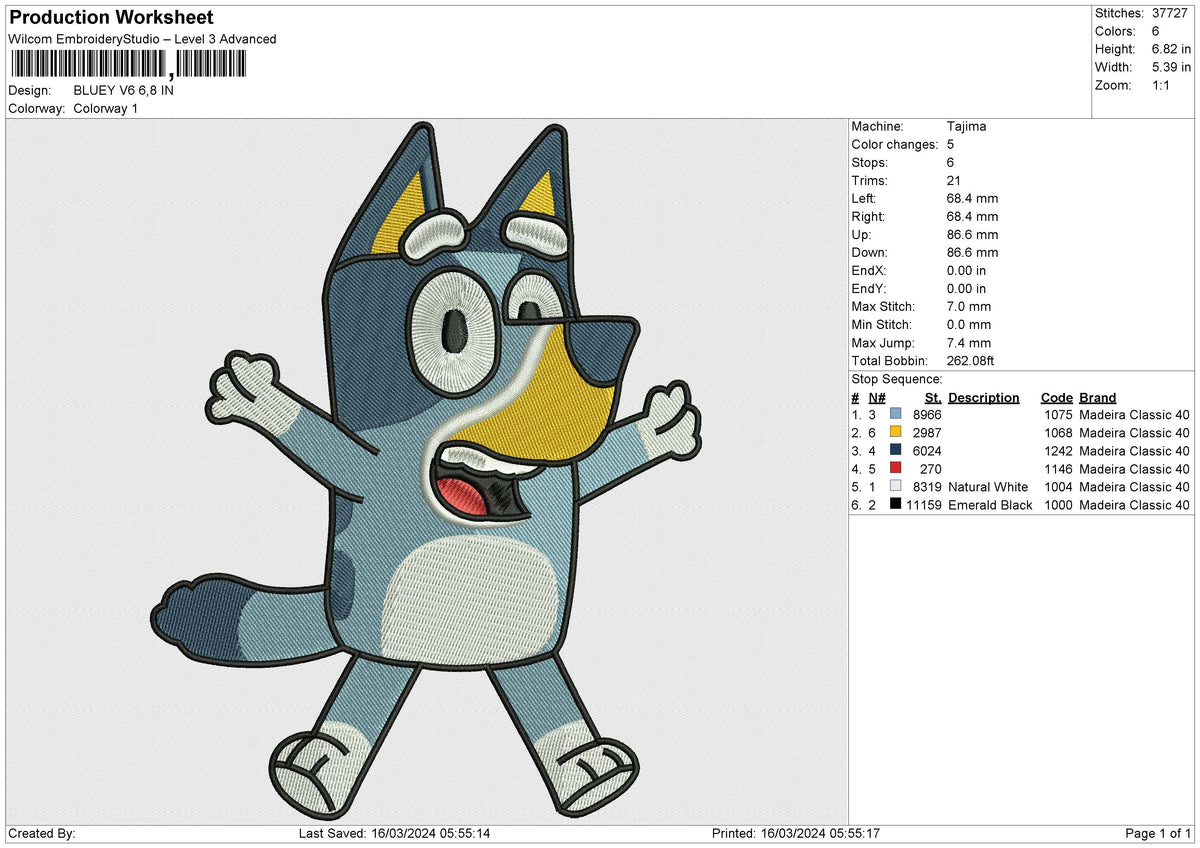The width and height of the screenshot is (1200, 848).
Task: Click the Machine value 'Tajima'
Action: [967, 126]
